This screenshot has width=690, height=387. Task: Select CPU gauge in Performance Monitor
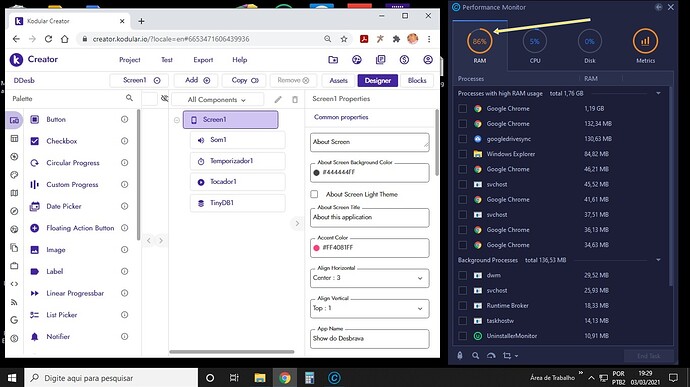tap(535, 45)
